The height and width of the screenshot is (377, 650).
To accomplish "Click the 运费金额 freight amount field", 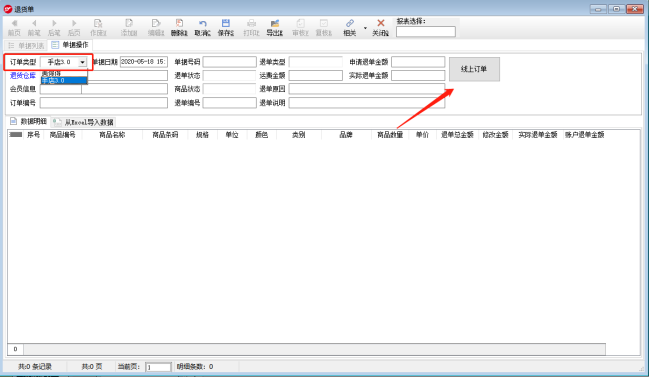I will click(315, 75).
